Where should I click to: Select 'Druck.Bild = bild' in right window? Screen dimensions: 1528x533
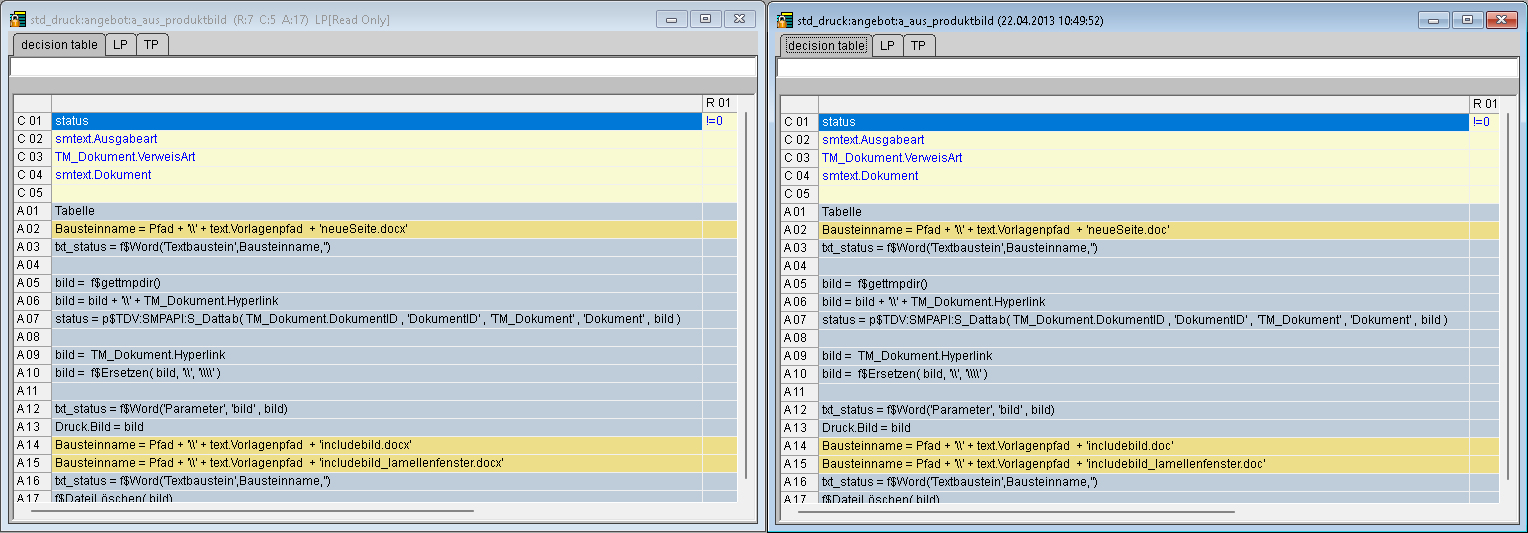pyautogui.click(x=1144, y=428)
